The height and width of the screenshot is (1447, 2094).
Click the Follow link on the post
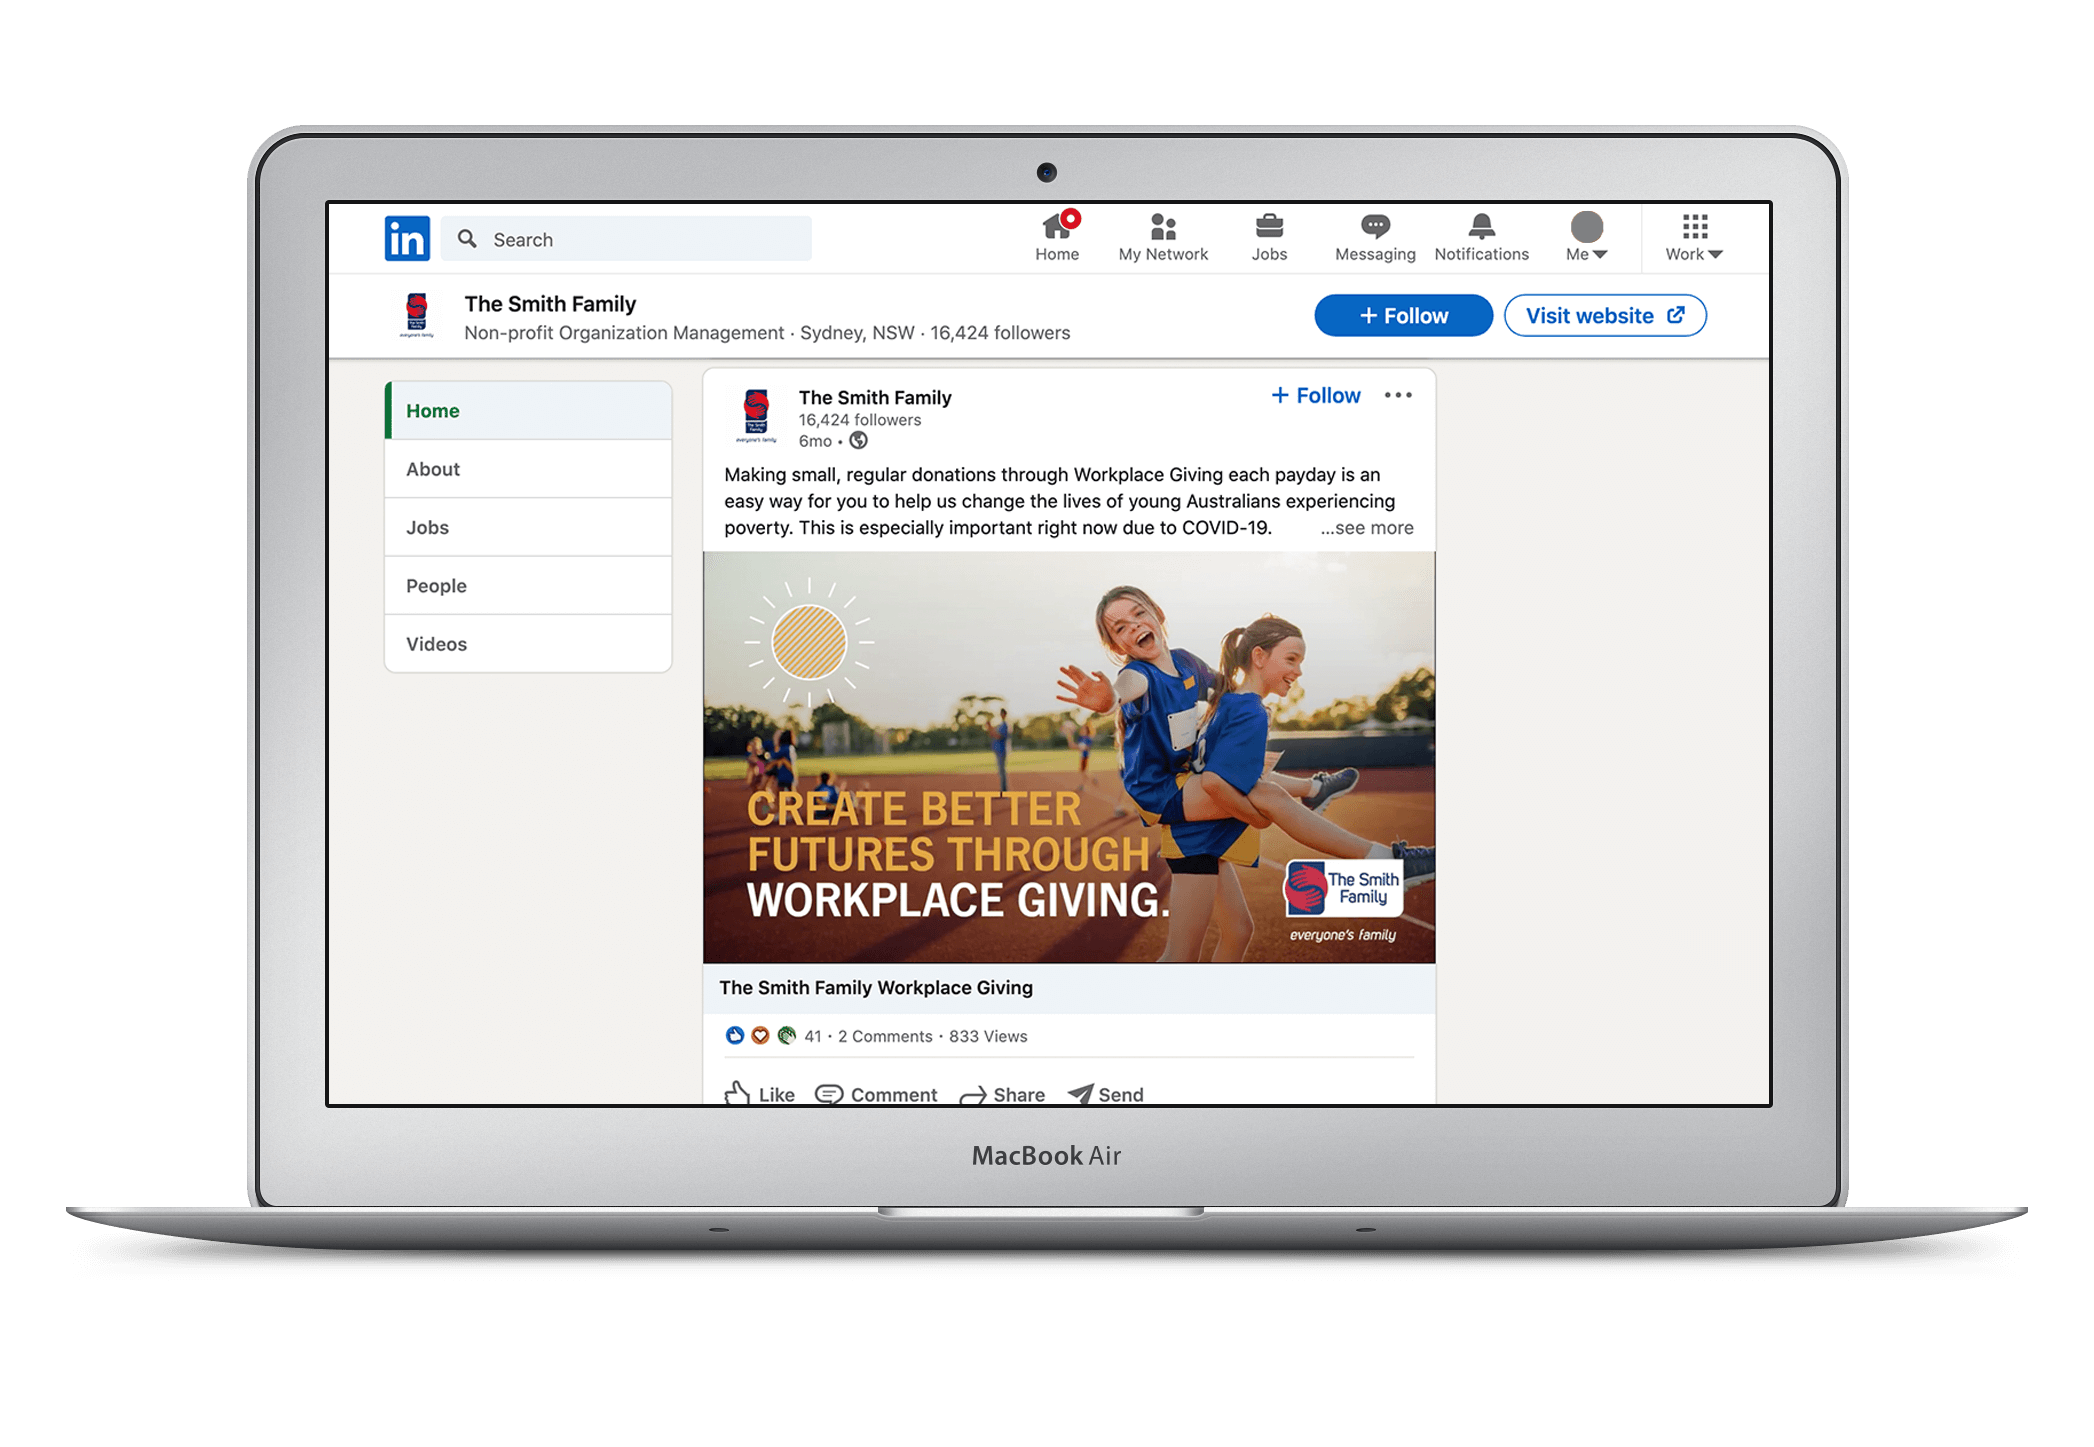(x=1316, y=396)
